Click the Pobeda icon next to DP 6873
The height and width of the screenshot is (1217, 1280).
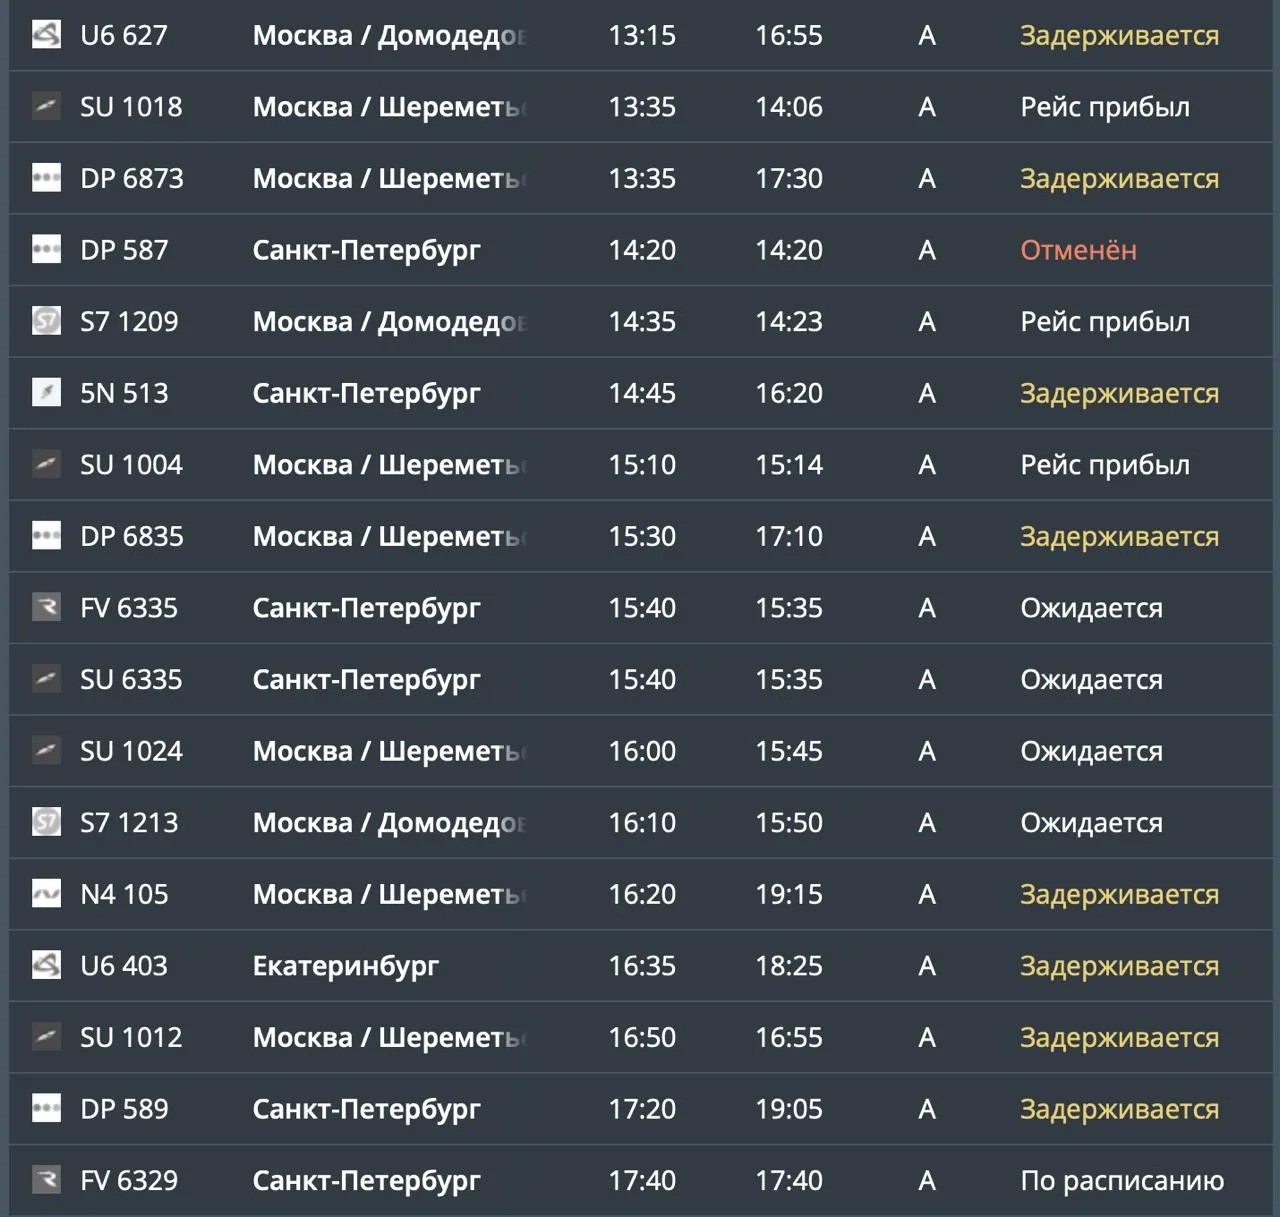[46, 178]
